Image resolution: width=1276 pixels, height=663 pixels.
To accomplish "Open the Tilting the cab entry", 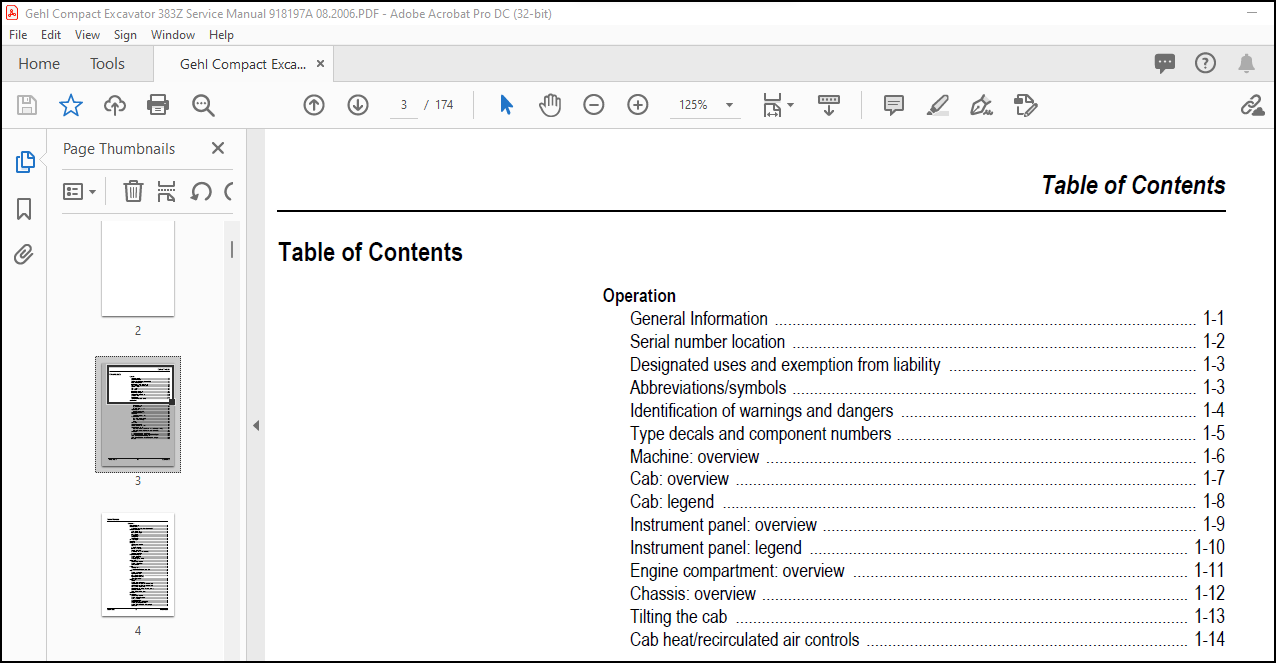I will [x=678, y=617].
